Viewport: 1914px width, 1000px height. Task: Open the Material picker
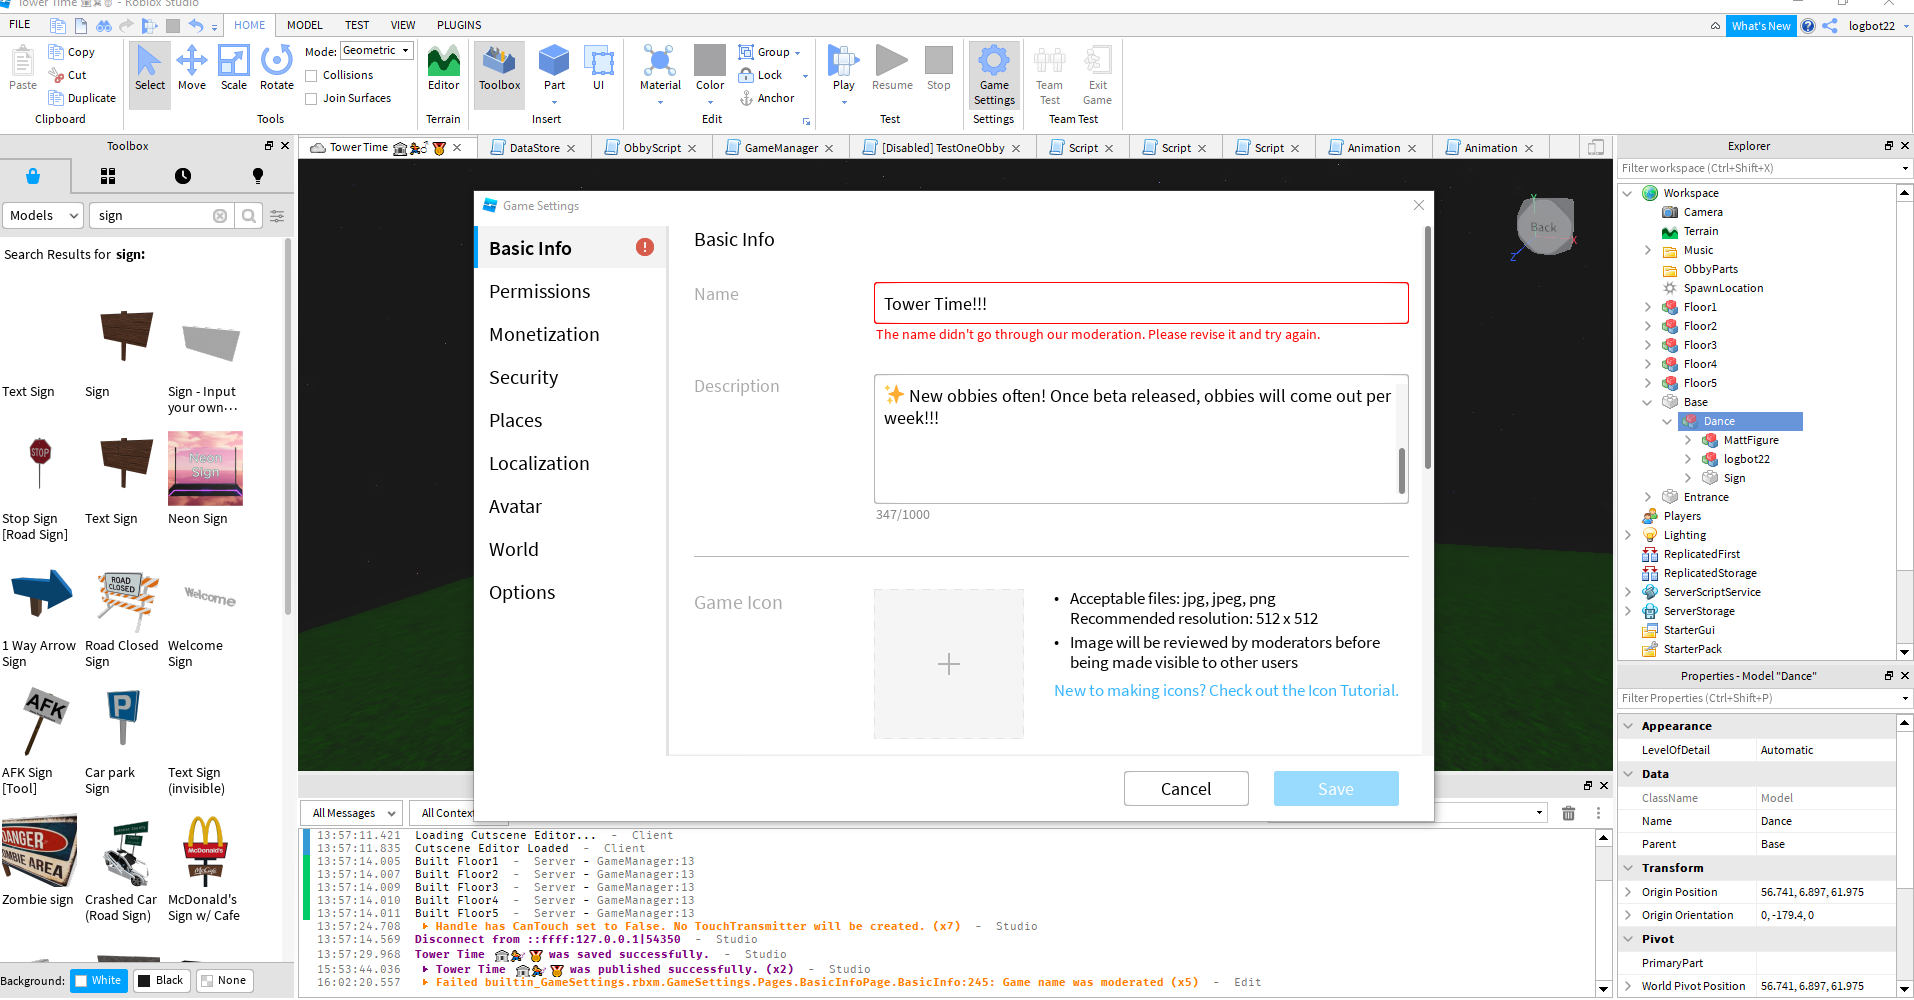pos(660,67)
